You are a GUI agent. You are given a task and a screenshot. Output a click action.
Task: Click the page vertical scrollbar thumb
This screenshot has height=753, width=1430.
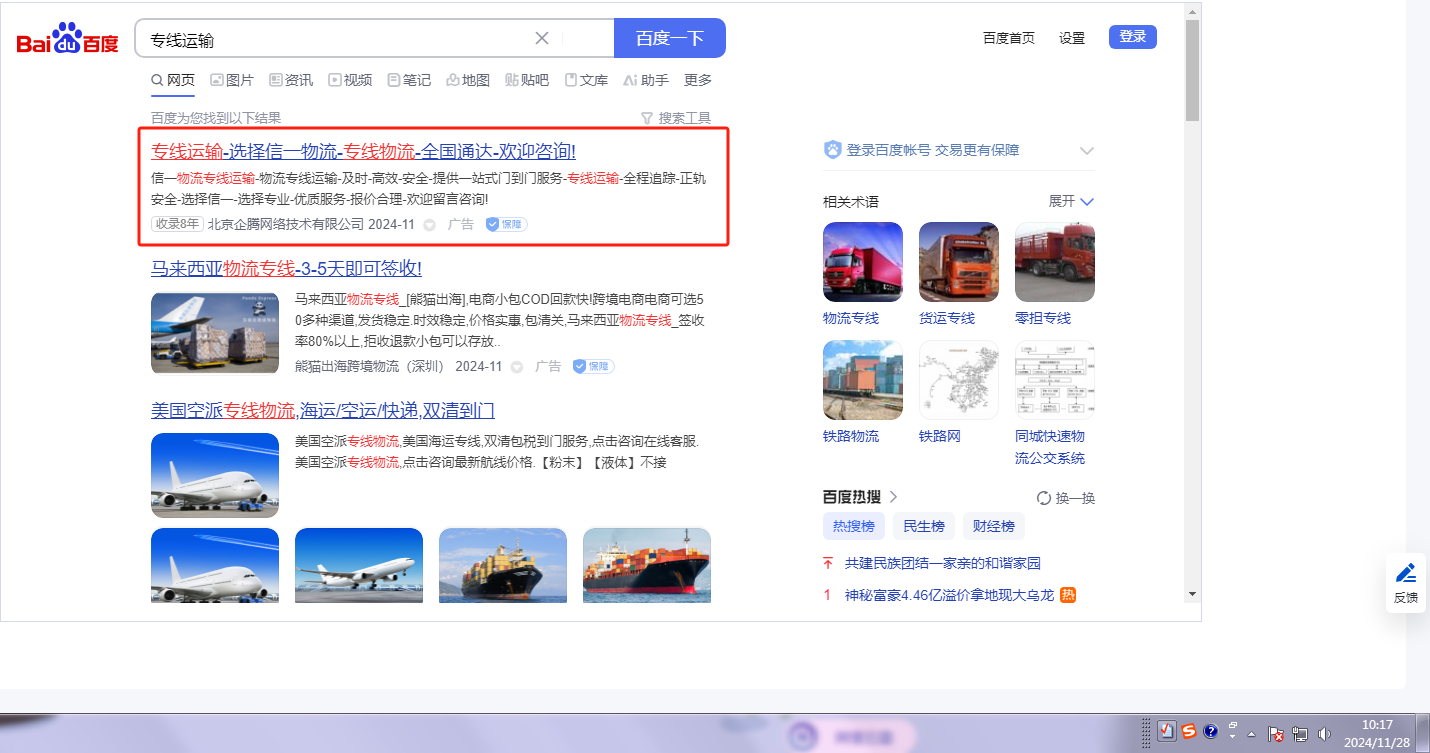click(1191, 70)
